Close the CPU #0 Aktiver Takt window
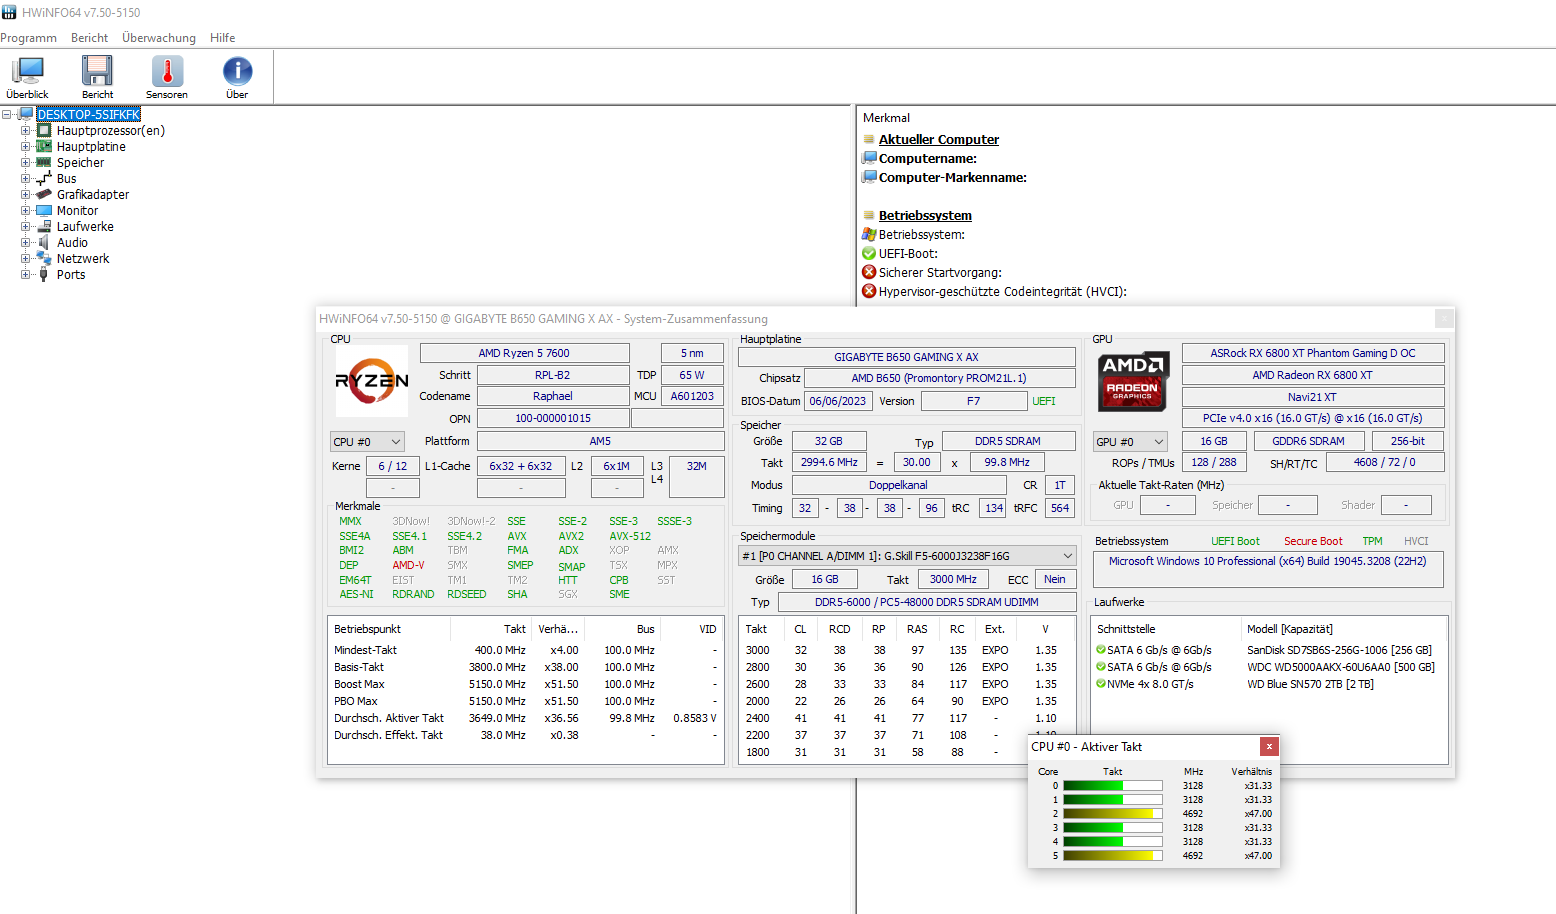Screen dimensions: 1556x914 [x=1269, y=746]
